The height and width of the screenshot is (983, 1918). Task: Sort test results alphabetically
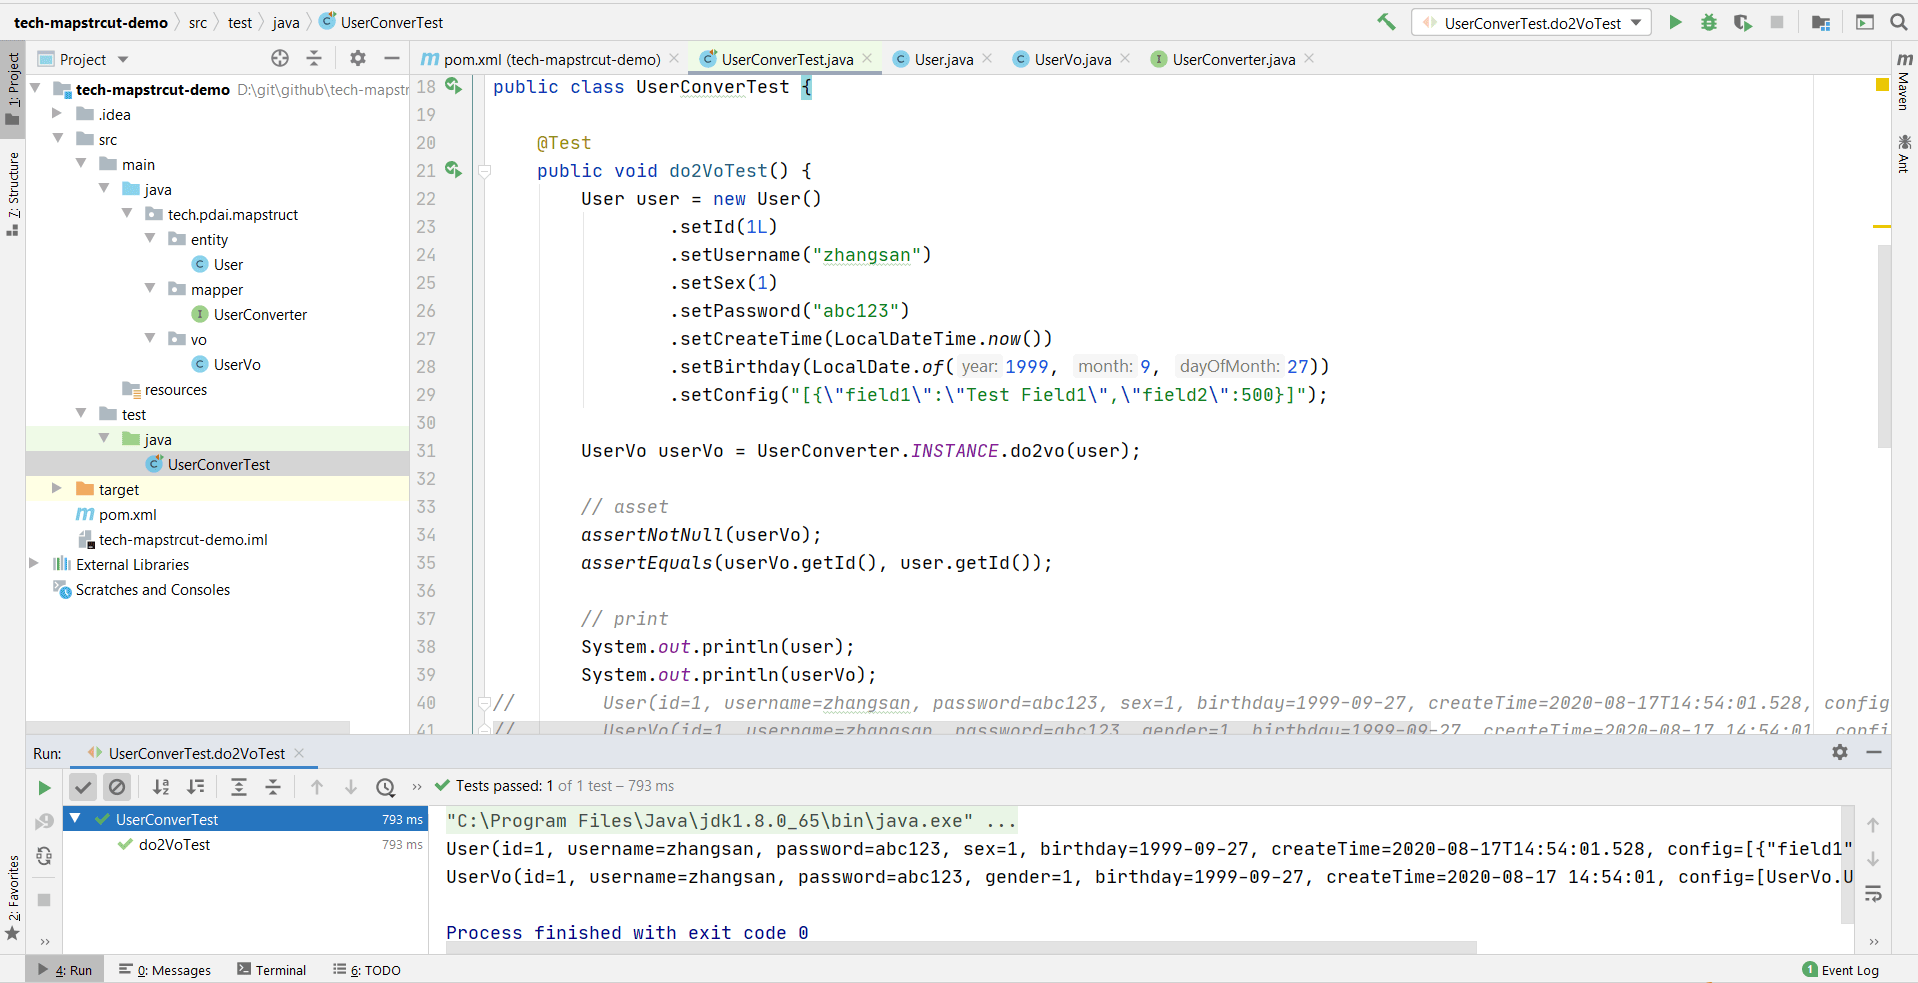point(161,787)
